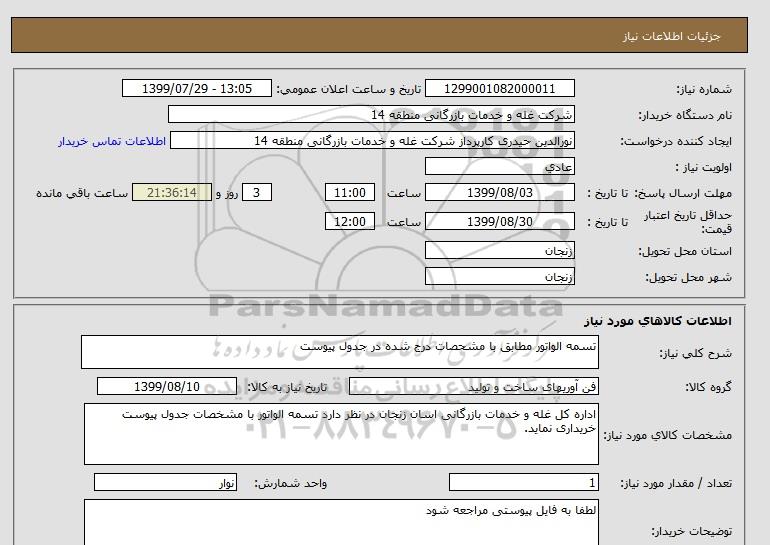Click the label استان محل تحویل

pos(685,251)
